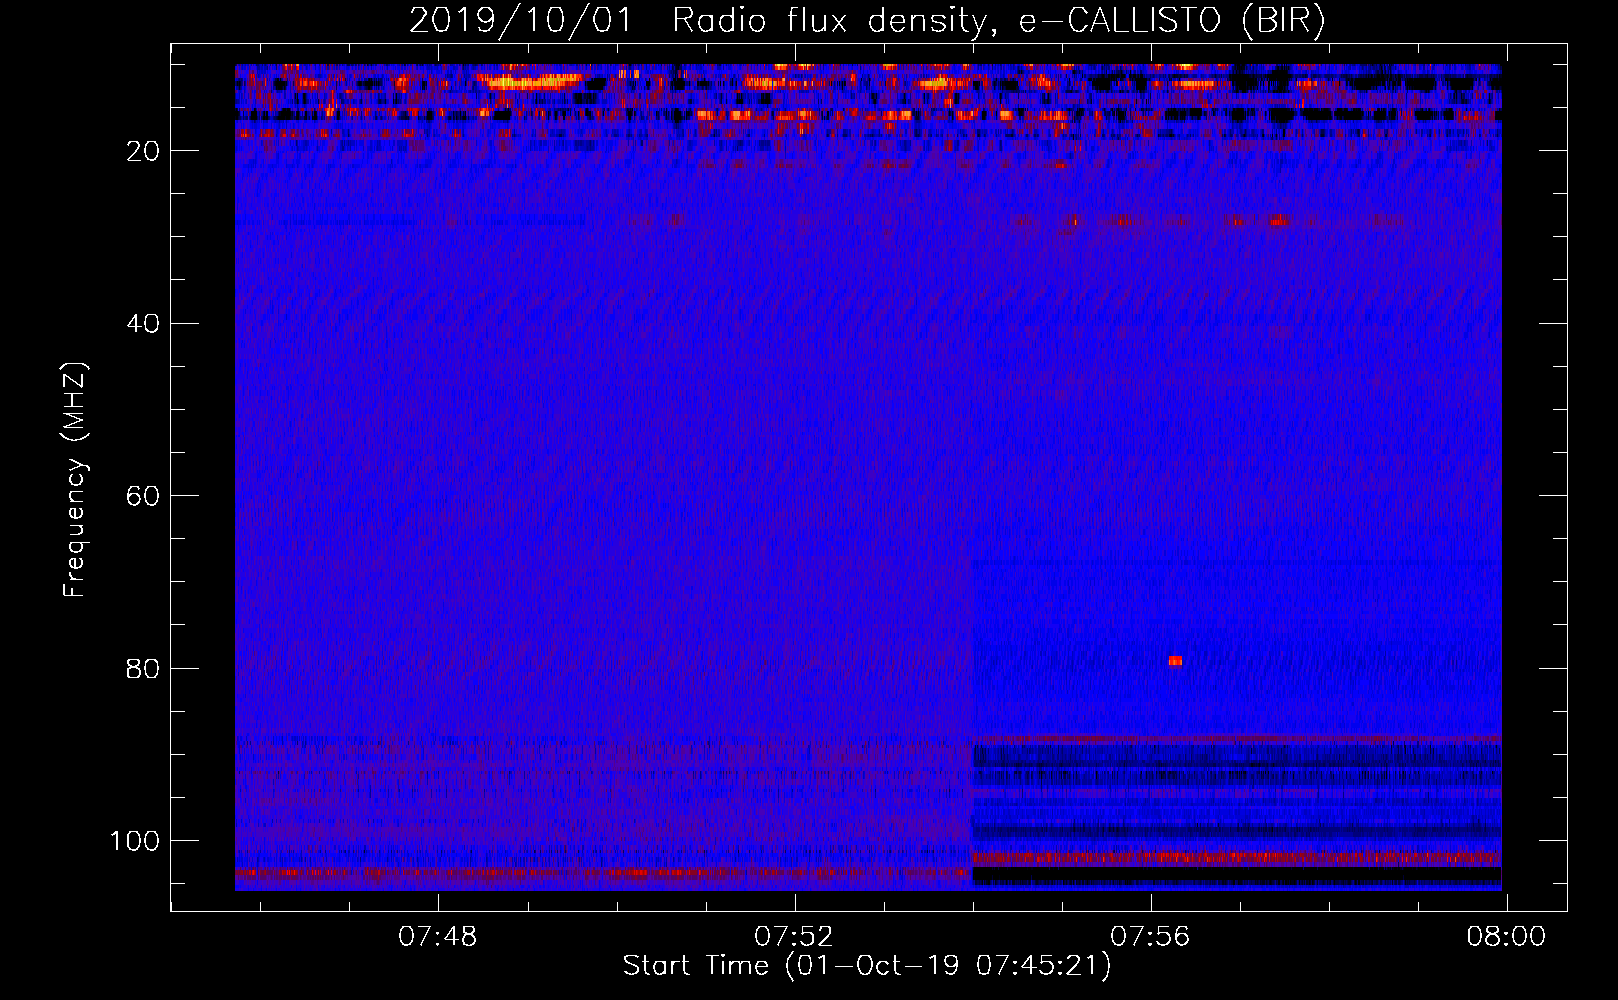This screenshot has height=1000, width=1618.
Task: Click the 'Frequency (MHZ)' axis label
Action: point(75,480)
